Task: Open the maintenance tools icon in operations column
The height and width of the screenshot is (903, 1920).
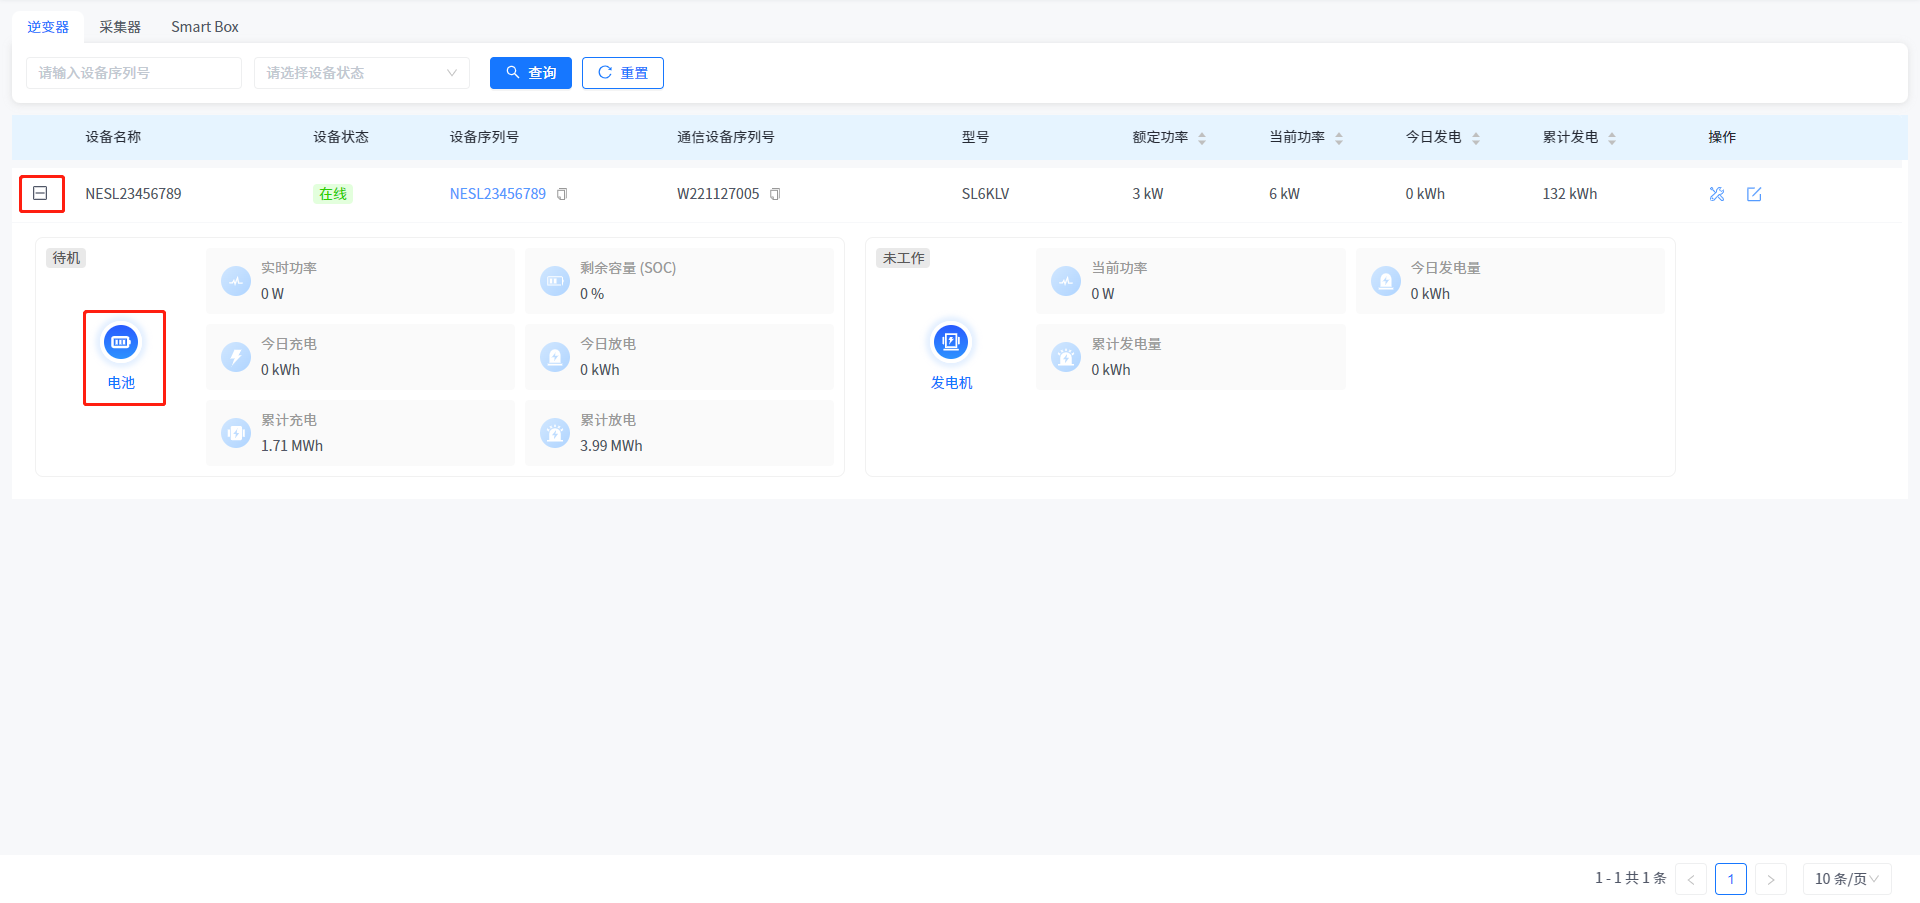Action: (1717, 194)
